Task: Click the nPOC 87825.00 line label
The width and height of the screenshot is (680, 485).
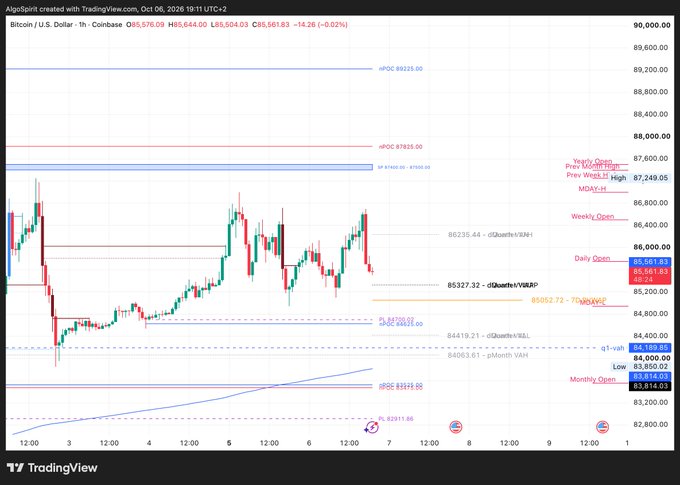Action: [x=400, y=147]
